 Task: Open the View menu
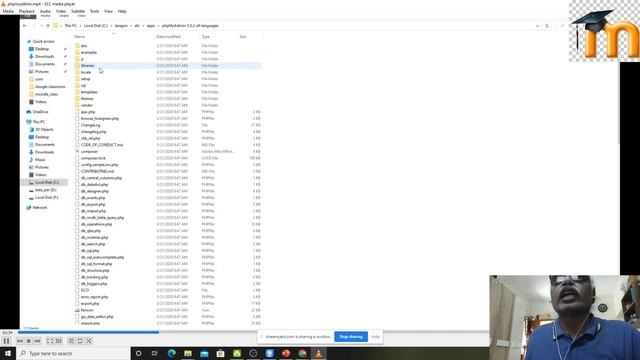(108, 11)
